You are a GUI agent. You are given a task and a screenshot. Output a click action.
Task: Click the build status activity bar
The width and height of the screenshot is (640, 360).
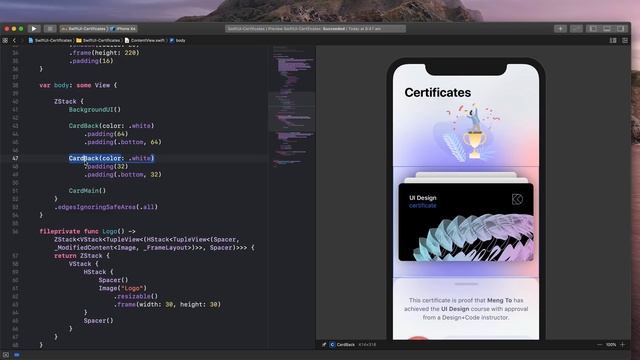click(x=316, y=29)
